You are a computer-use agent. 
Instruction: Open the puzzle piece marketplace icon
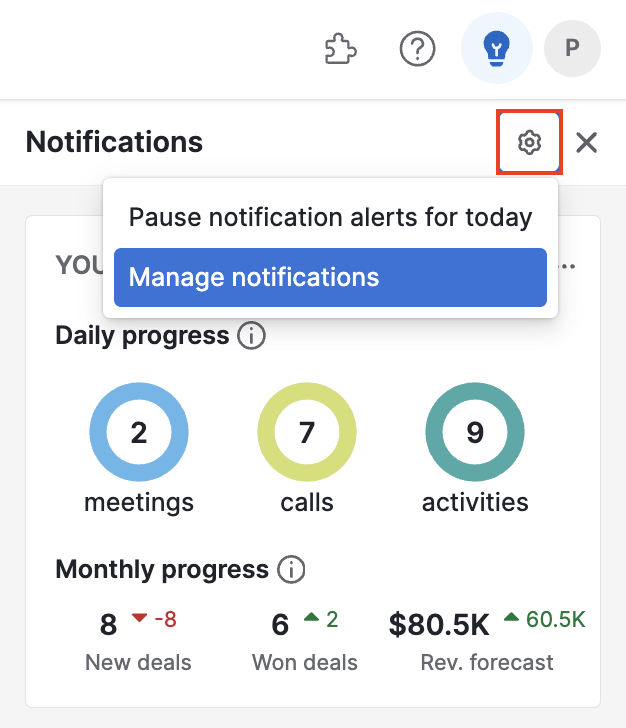(340, 48)
